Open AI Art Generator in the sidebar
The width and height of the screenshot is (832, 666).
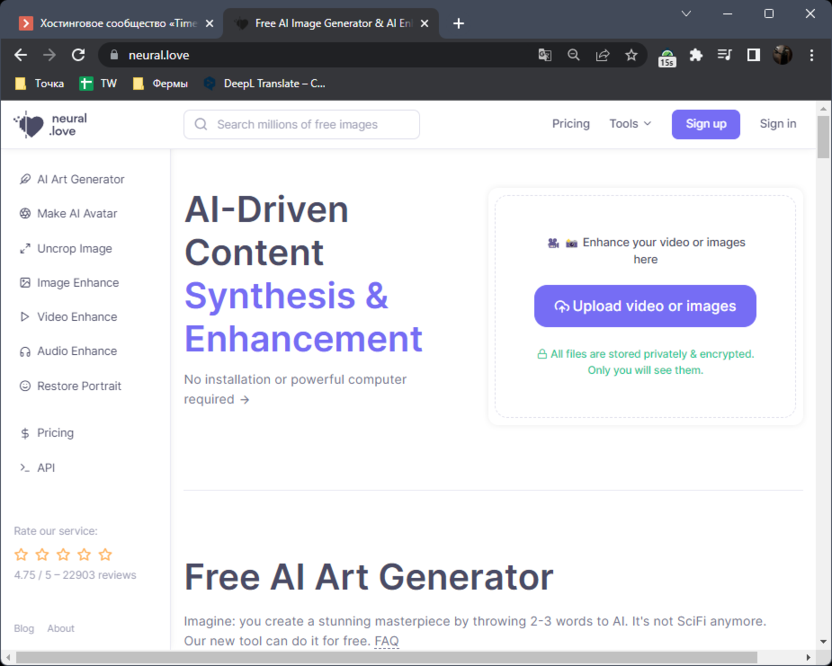click(80, 179)
